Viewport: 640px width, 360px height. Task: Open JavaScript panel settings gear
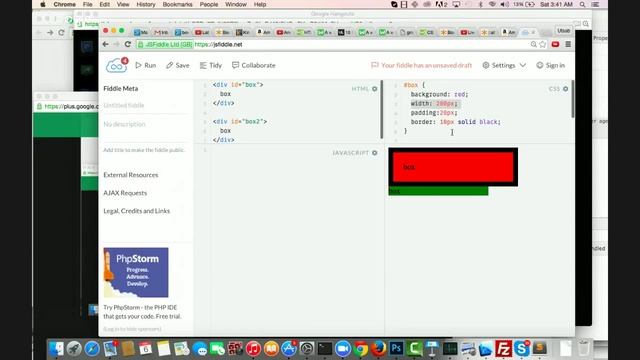coord(375,153)
